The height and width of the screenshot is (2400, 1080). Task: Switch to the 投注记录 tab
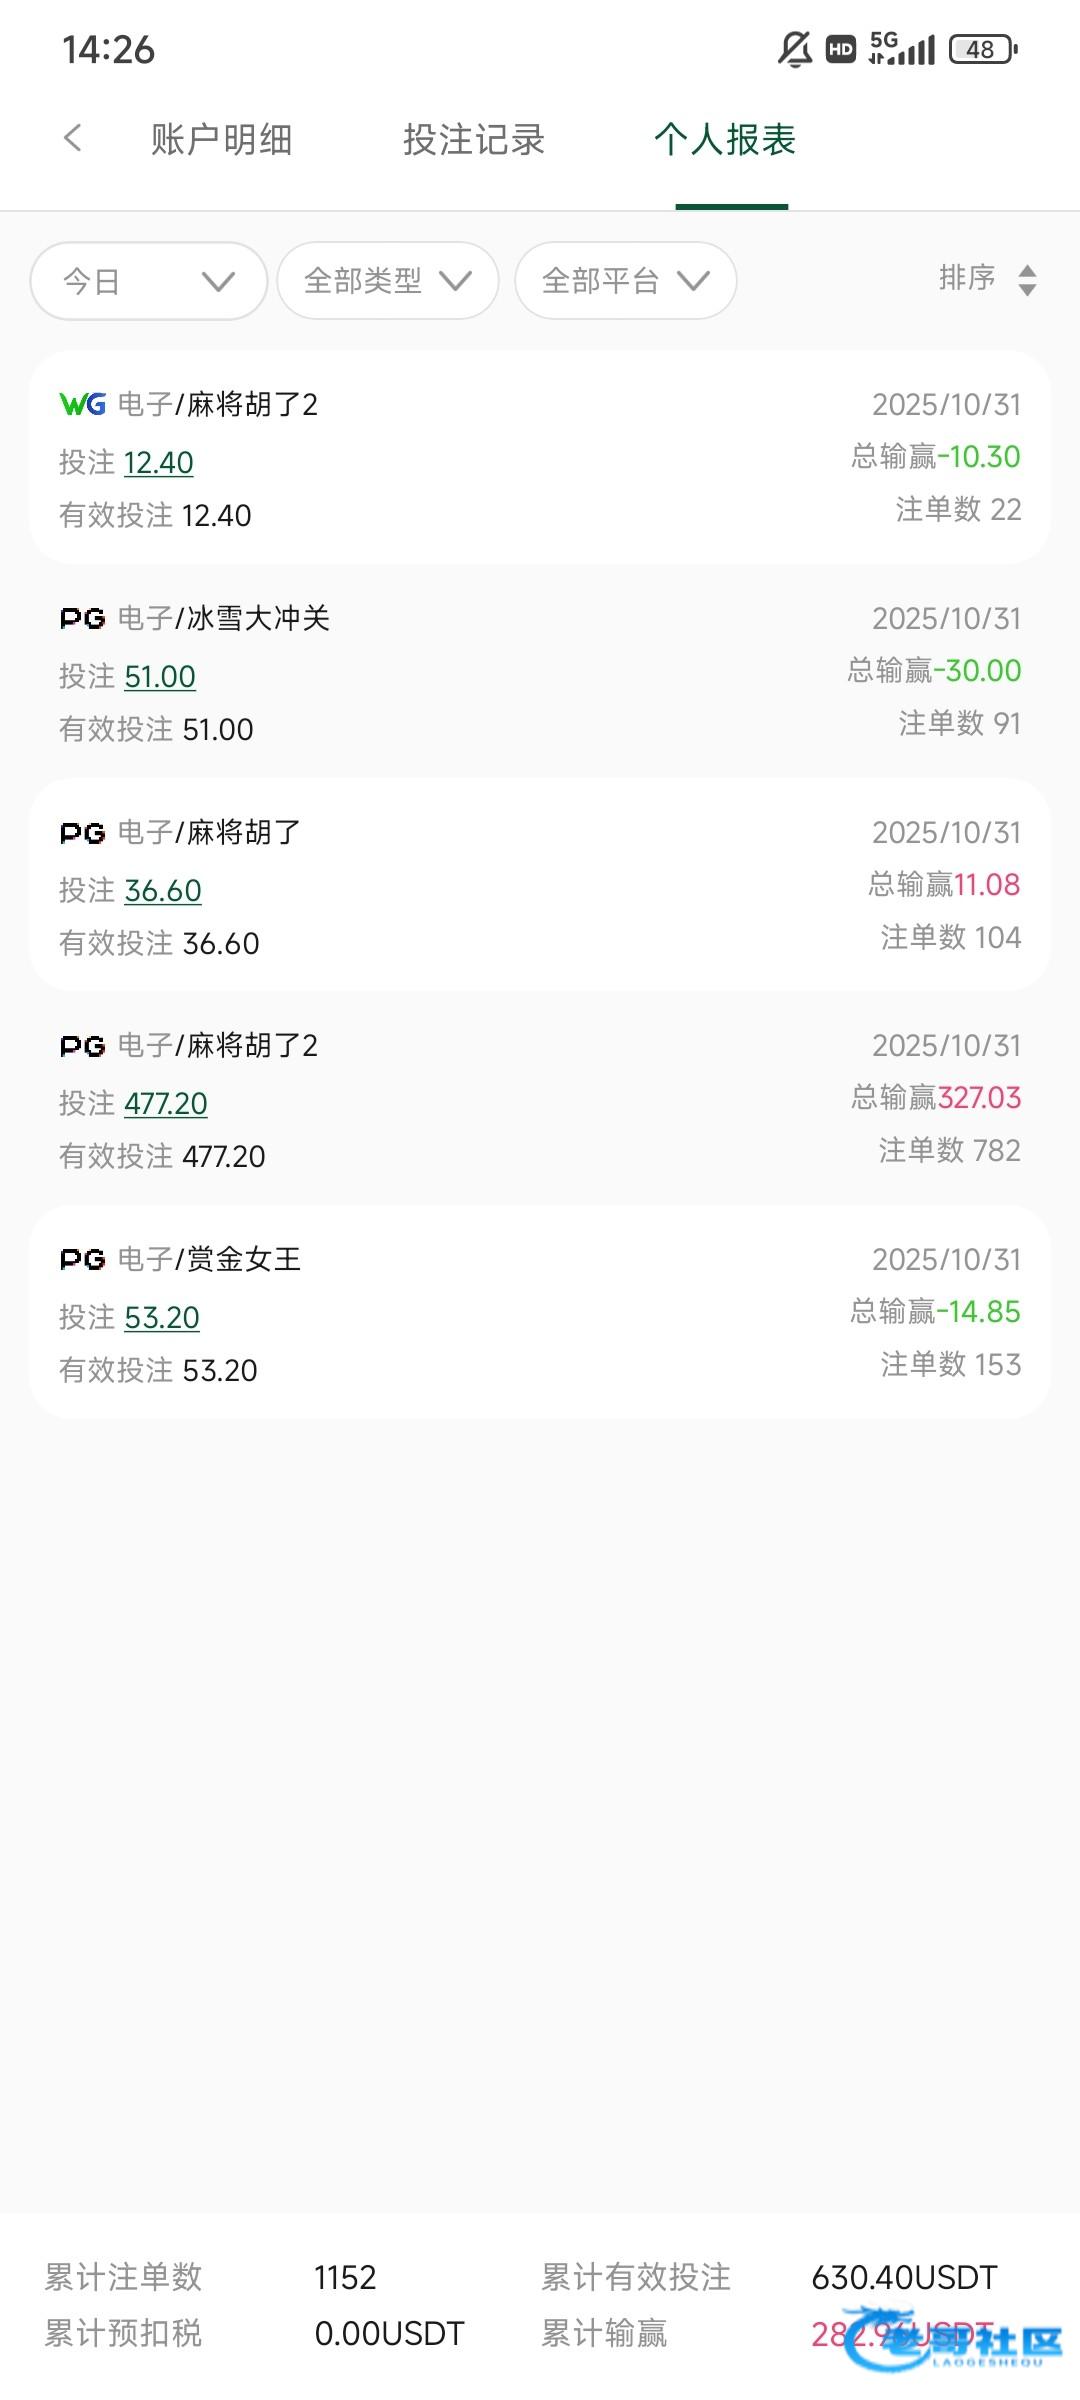474,140
